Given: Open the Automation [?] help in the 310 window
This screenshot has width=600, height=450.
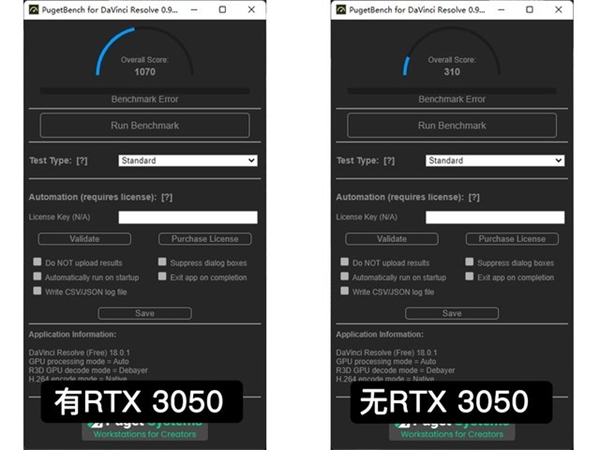Looking at the screenshot, I should pyautogui.click(x=475, y=197).
